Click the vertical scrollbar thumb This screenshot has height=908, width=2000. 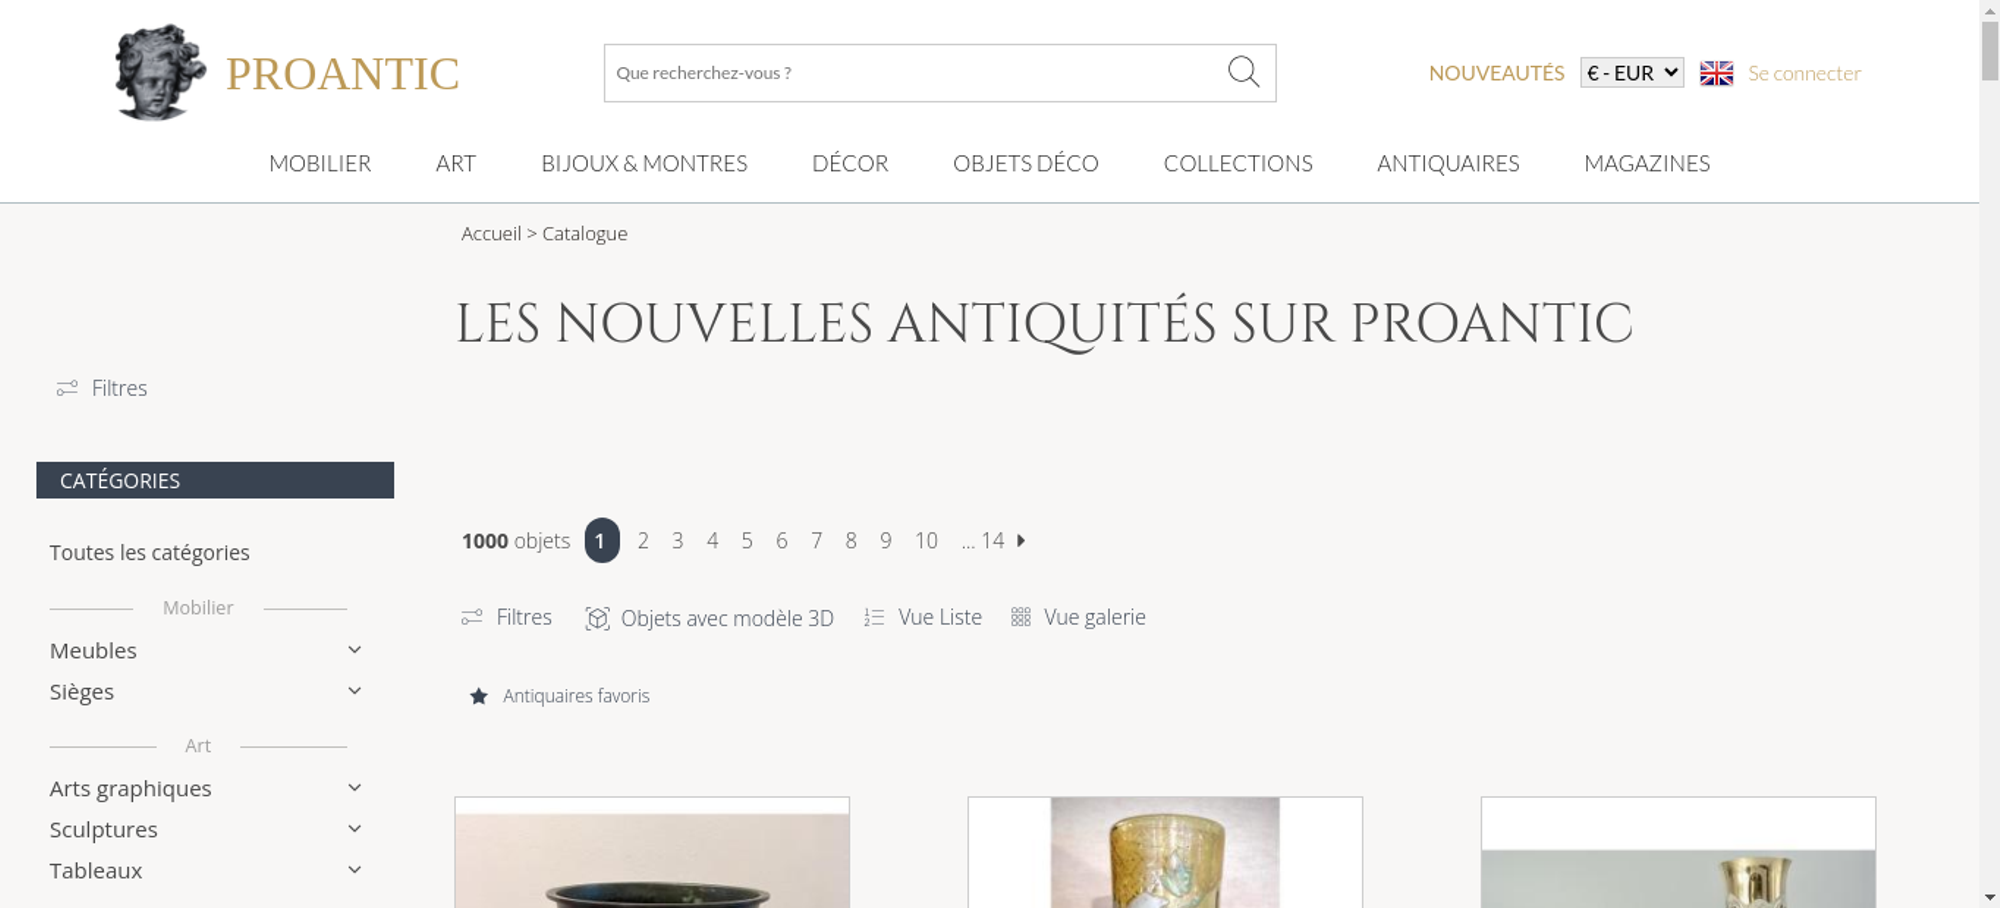tap(1990, 50)
